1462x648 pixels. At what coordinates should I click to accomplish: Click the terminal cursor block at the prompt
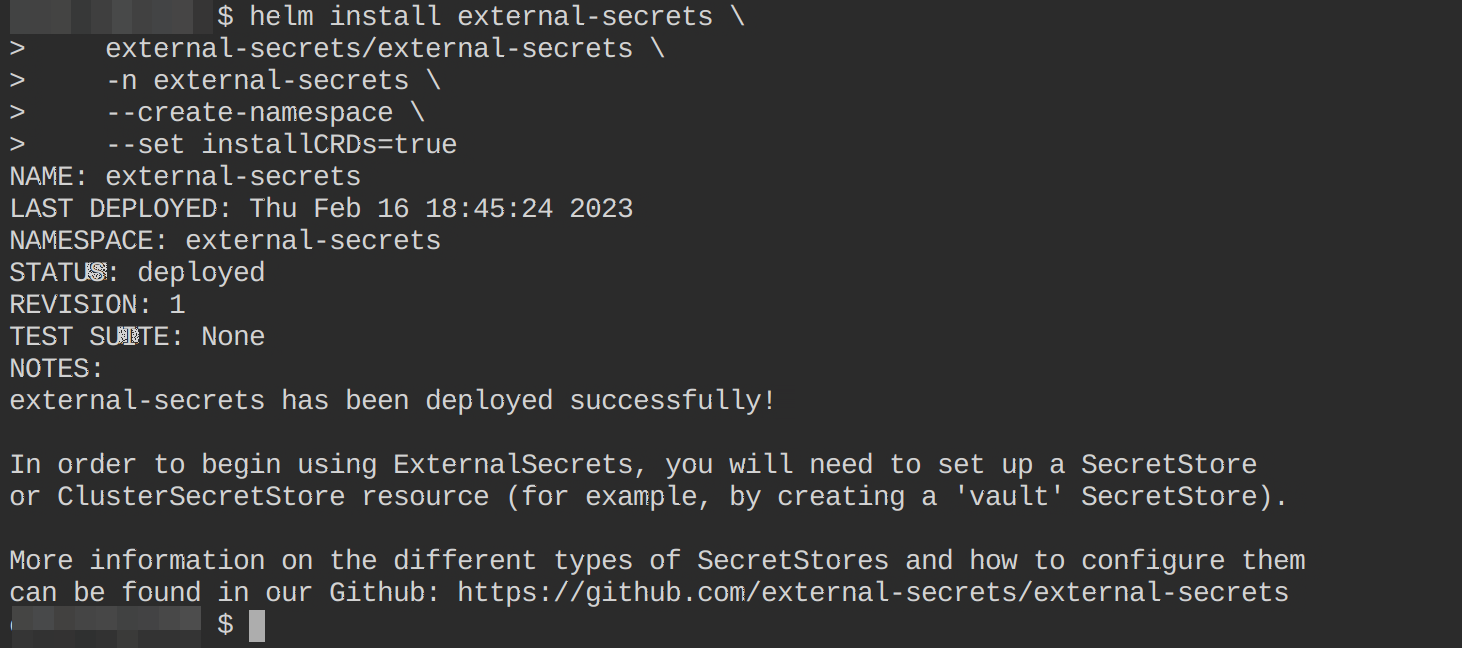pos(257,626)
